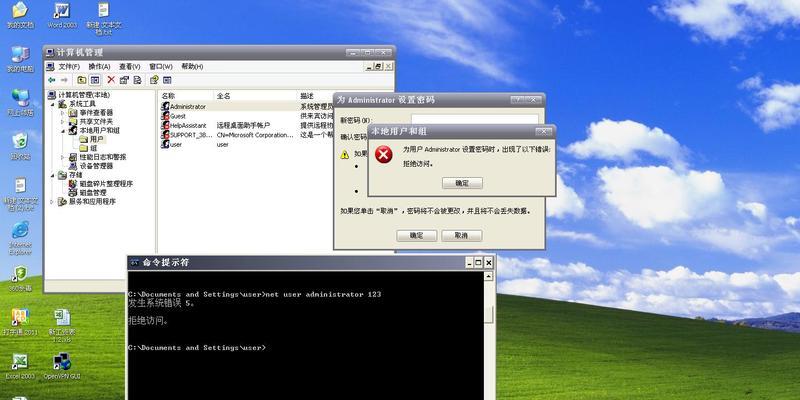Select the 新工资表 xls desktop file

point(62,326)
